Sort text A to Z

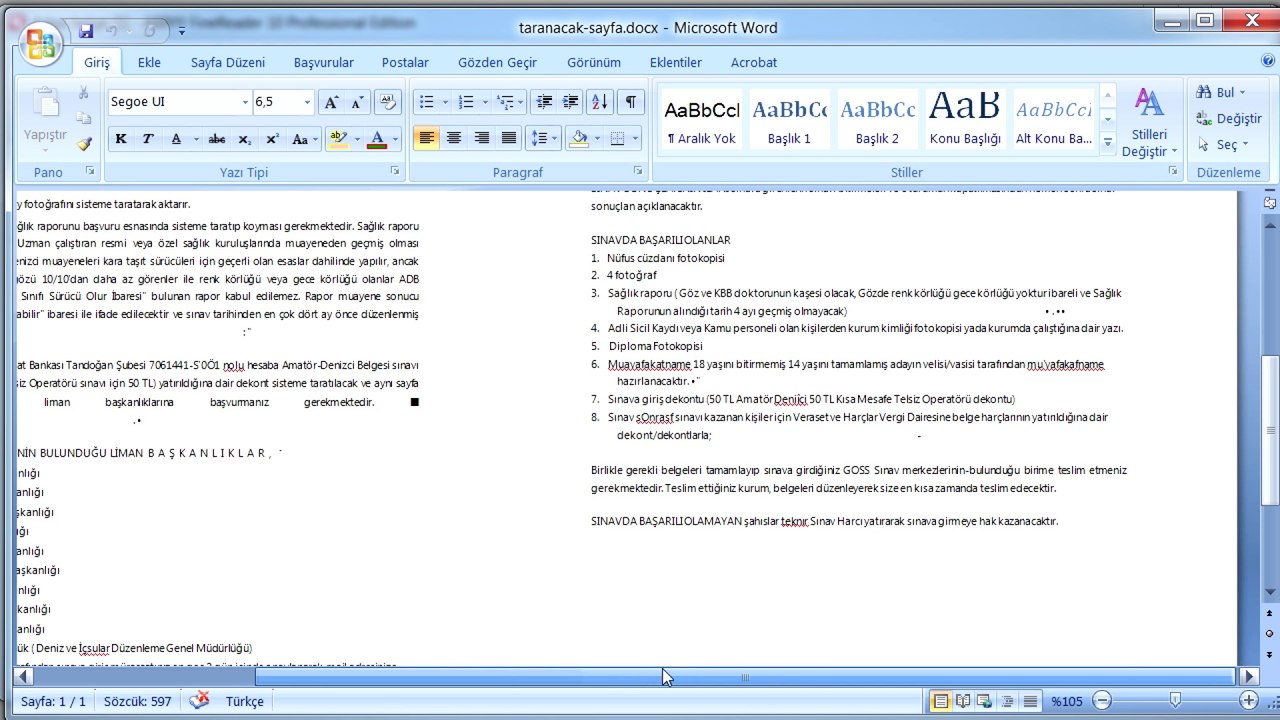pyautogui.click(x=599, y=102)
